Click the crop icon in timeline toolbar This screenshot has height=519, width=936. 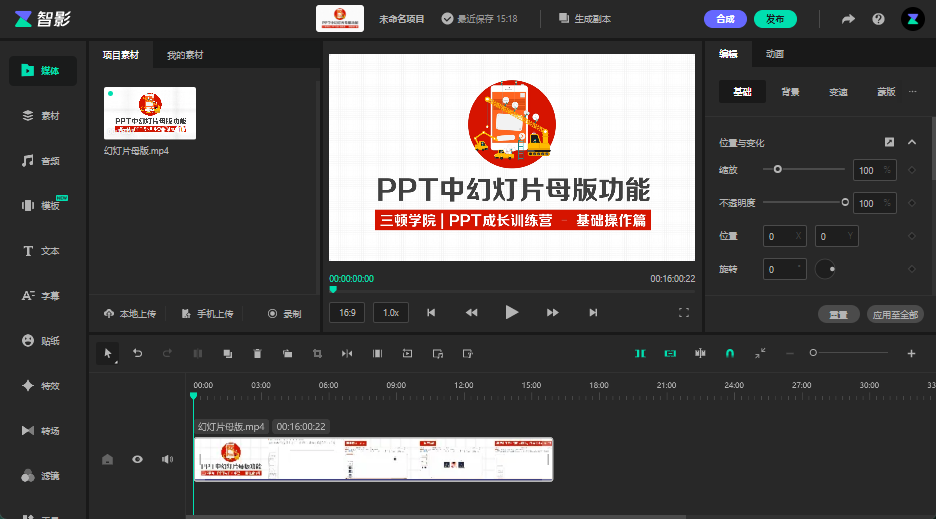(317, 354)
